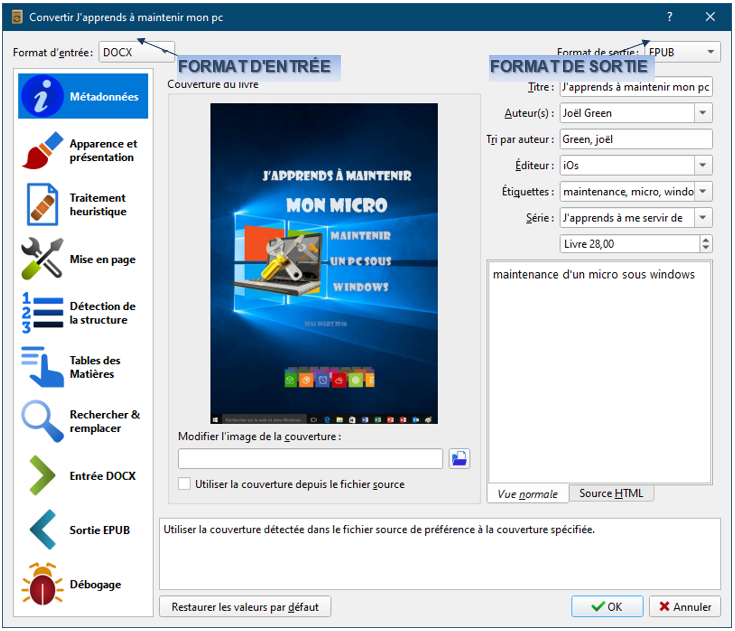This screenshot has width=735, height=631.
Task: Enable Utiliser la couverture depuis le fichier source
Action: pyautogui.click(x=184, y=484)
